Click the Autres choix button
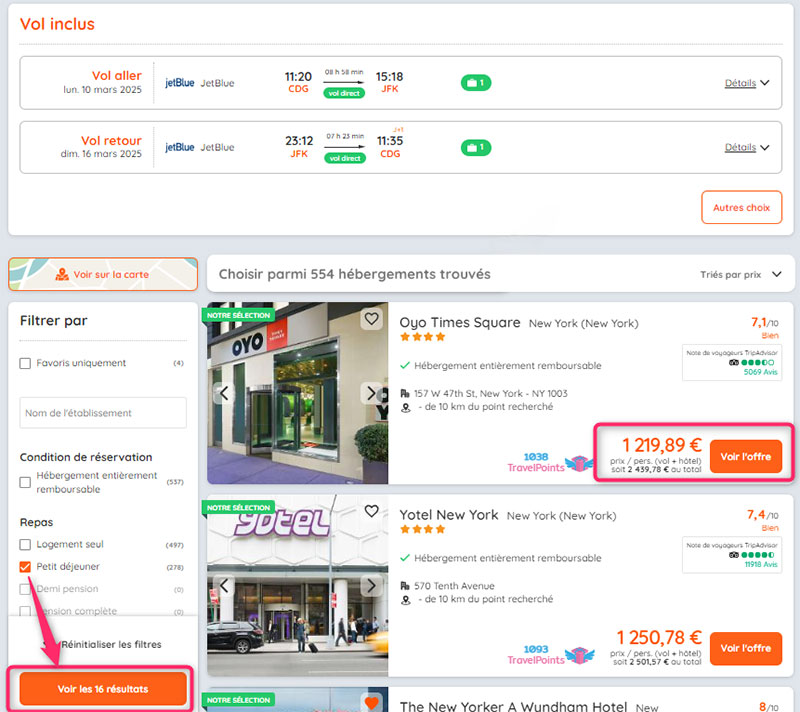The image size is (800, 712). (x=741, y=208)
